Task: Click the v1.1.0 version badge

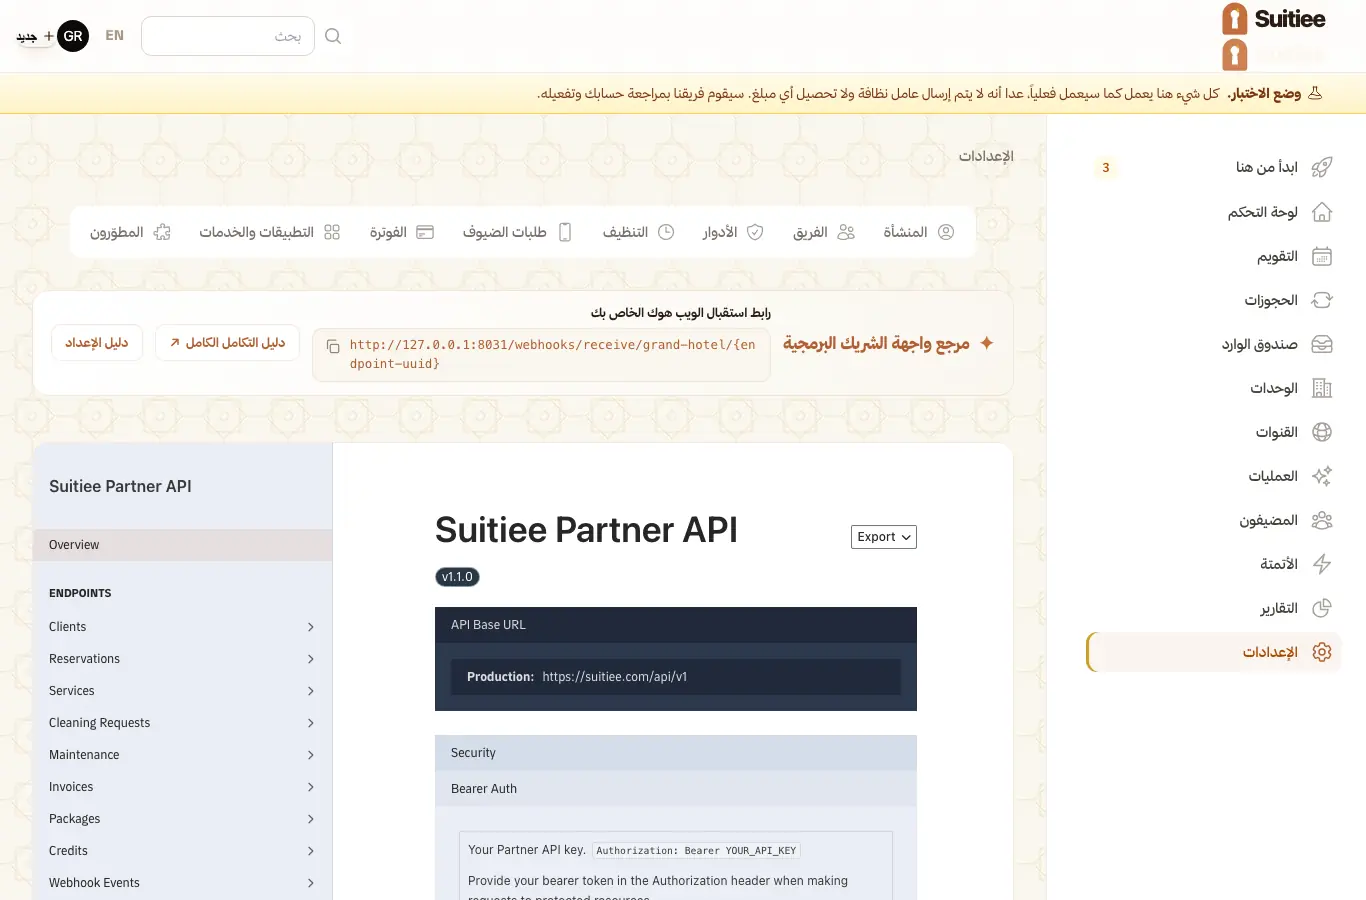Action: 457,577
